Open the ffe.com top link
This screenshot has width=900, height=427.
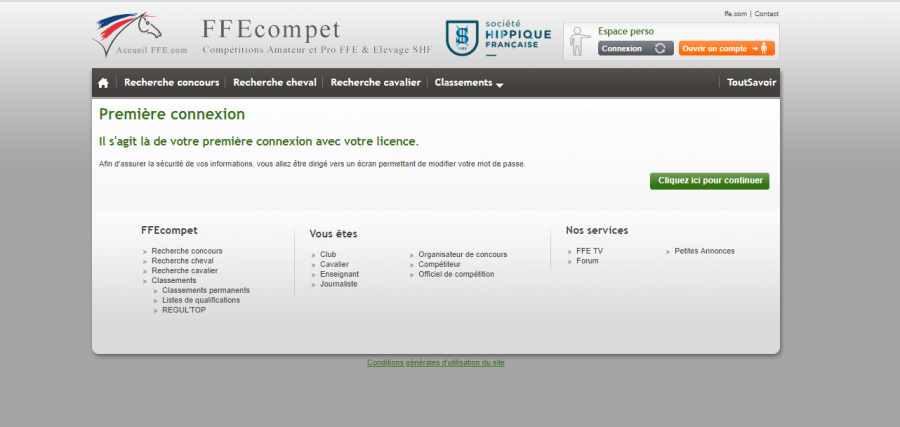(735, 14)
